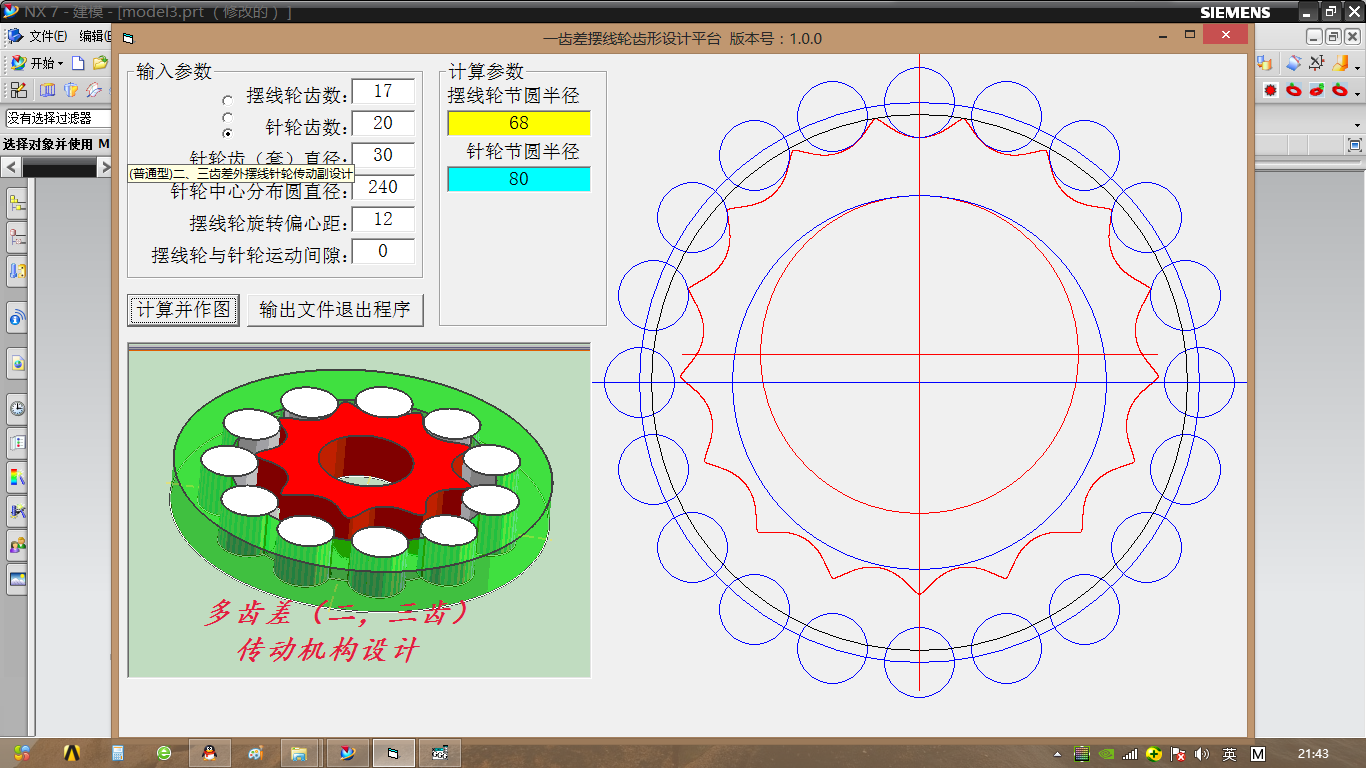Open the file explorer taskbar icon
The height and width of the screenshot is (768, 1366).
coord(298,753)
